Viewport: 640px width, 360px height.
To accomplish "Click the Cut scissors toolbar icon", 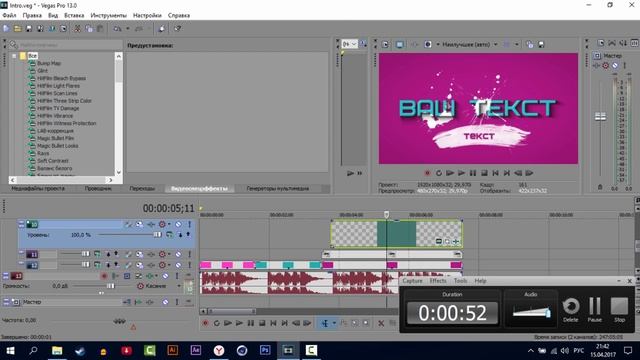I will tap(77, 29).
